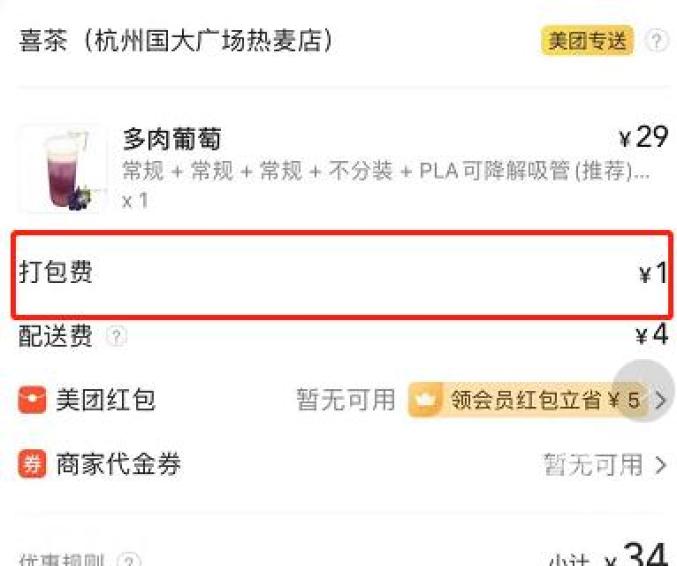Open the 配送费 question mark info
This screenshot has width=677, height=566.
[x=116, y=335]
